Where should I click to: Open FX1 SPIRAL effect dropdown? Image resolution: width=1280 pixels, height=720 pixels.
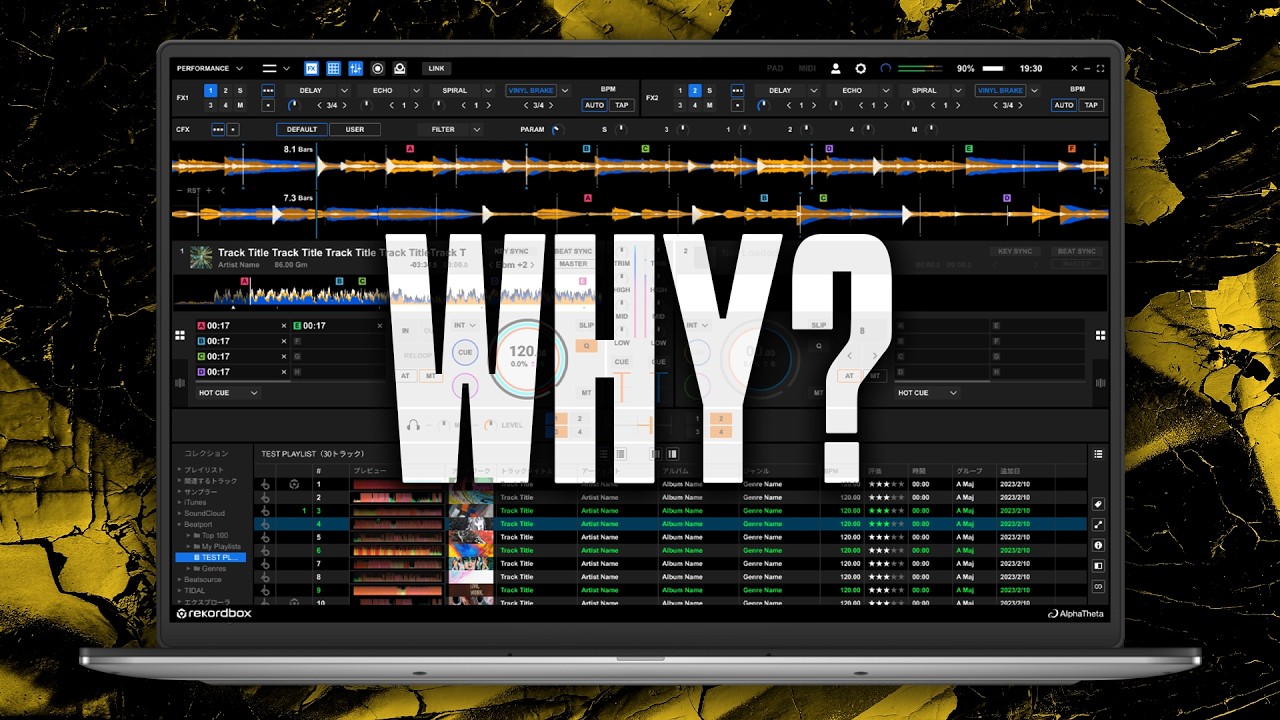pos(488,90)
